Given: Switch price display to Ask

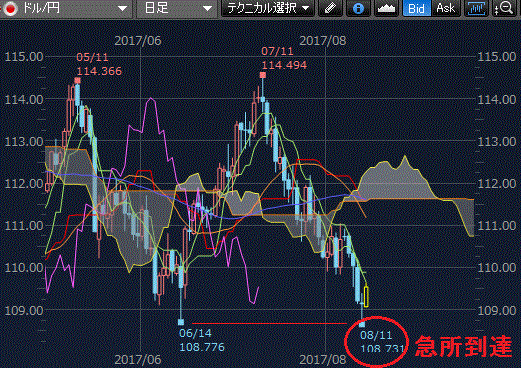Looking at the screenshot, I should point(446,8).
